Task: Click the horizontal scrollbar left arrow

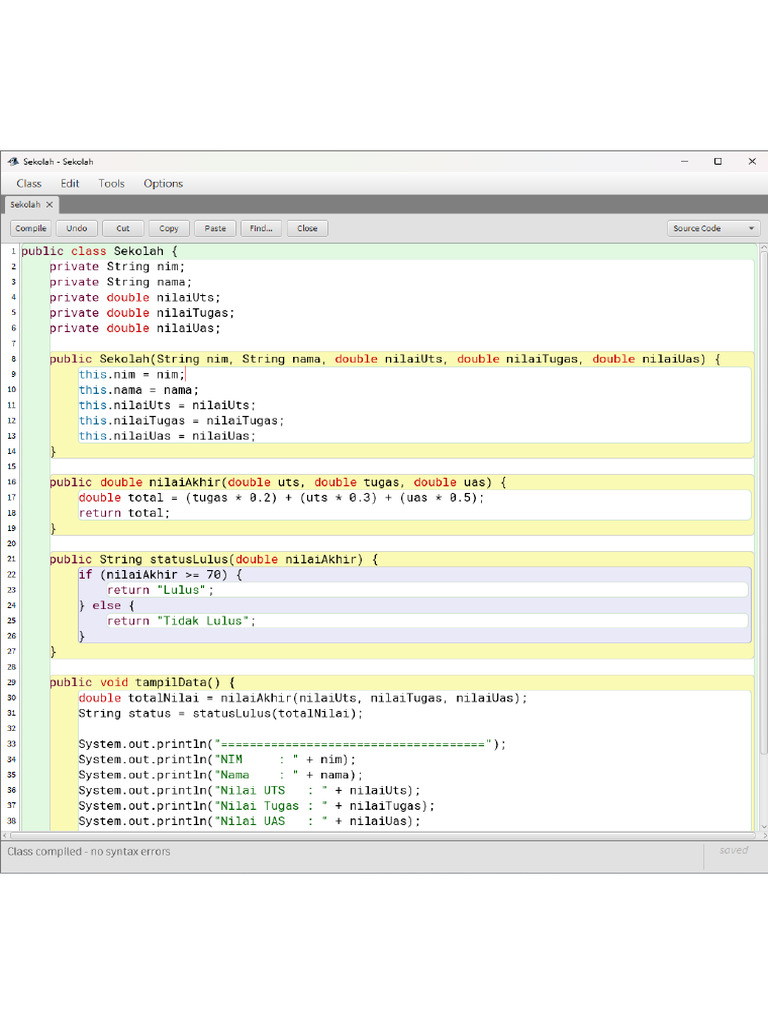Action: pos(5,835)
